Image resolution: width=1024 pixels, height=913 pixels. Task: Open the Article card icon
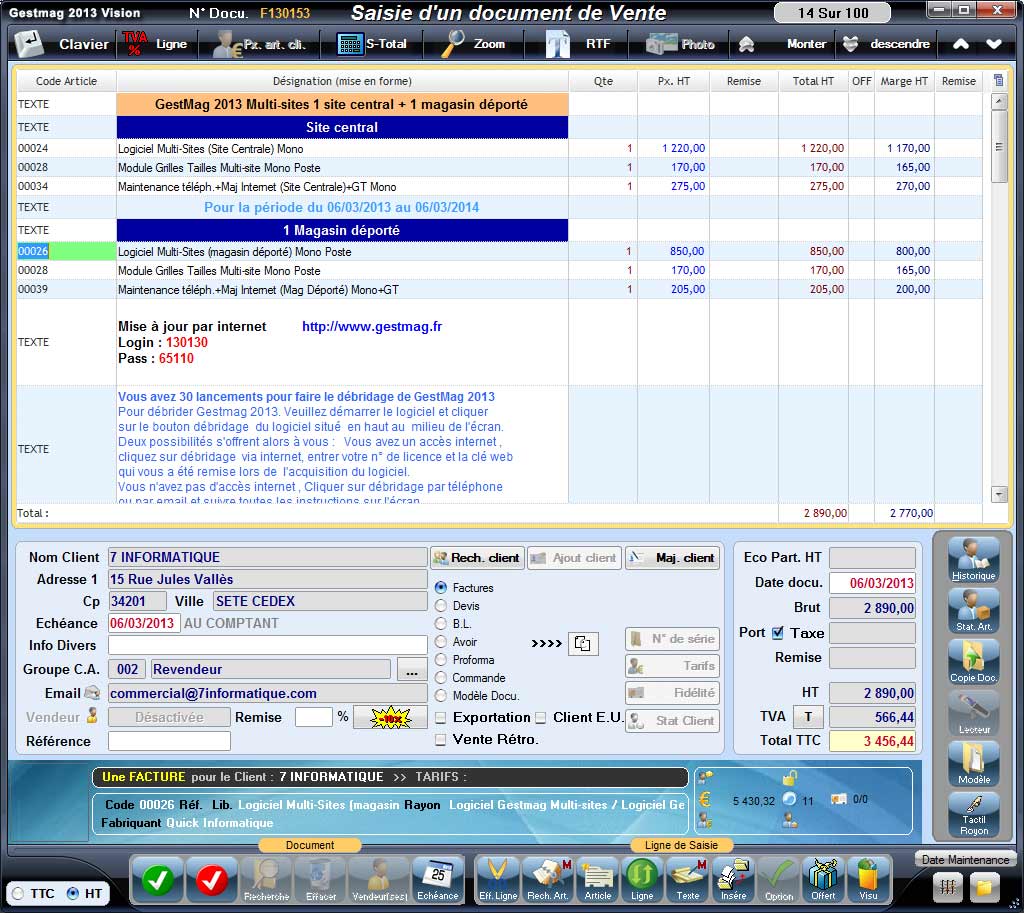pyautogui.click(x=598, y=880)
